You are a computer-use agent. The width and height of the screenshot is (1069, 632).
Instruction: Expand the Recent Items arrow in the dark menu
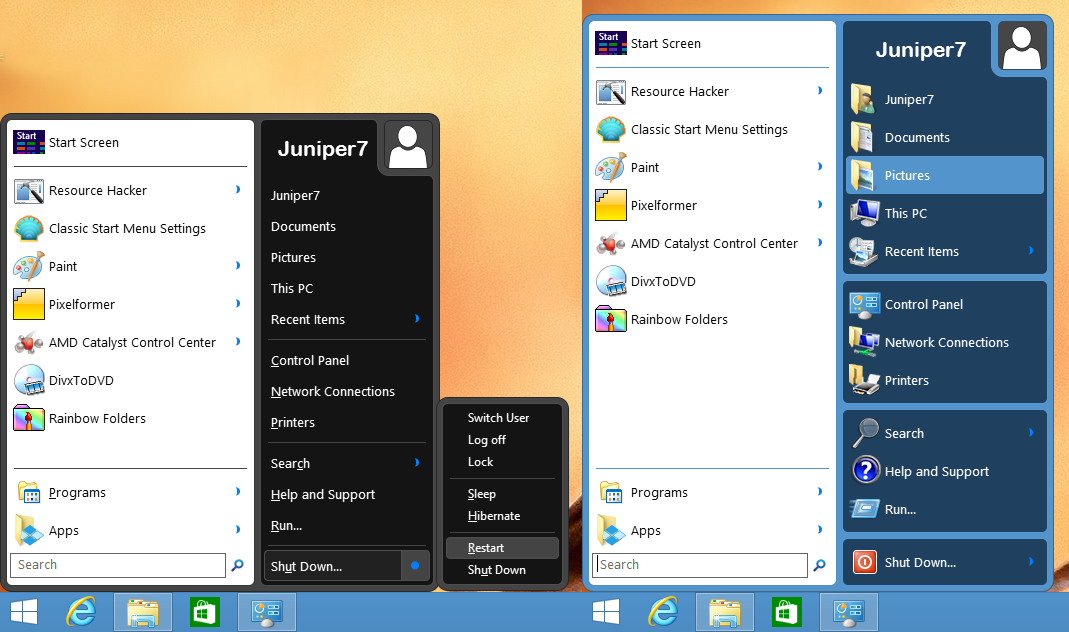coord(417,318)
